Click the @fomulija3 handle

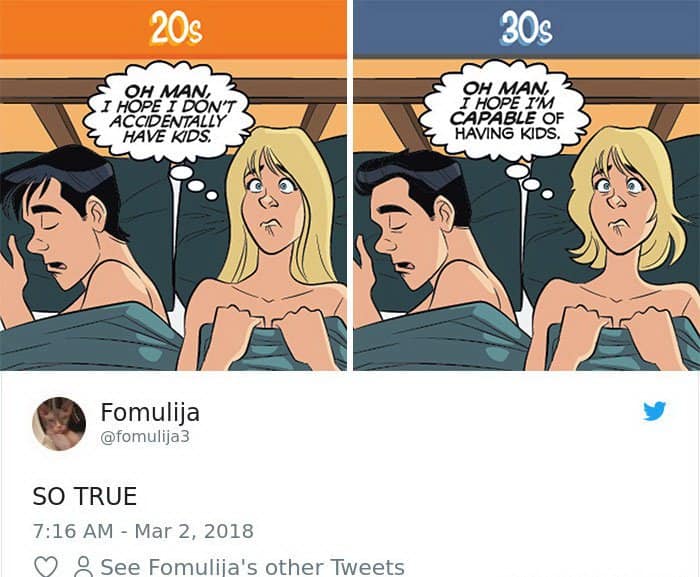(x=145, y=437)
